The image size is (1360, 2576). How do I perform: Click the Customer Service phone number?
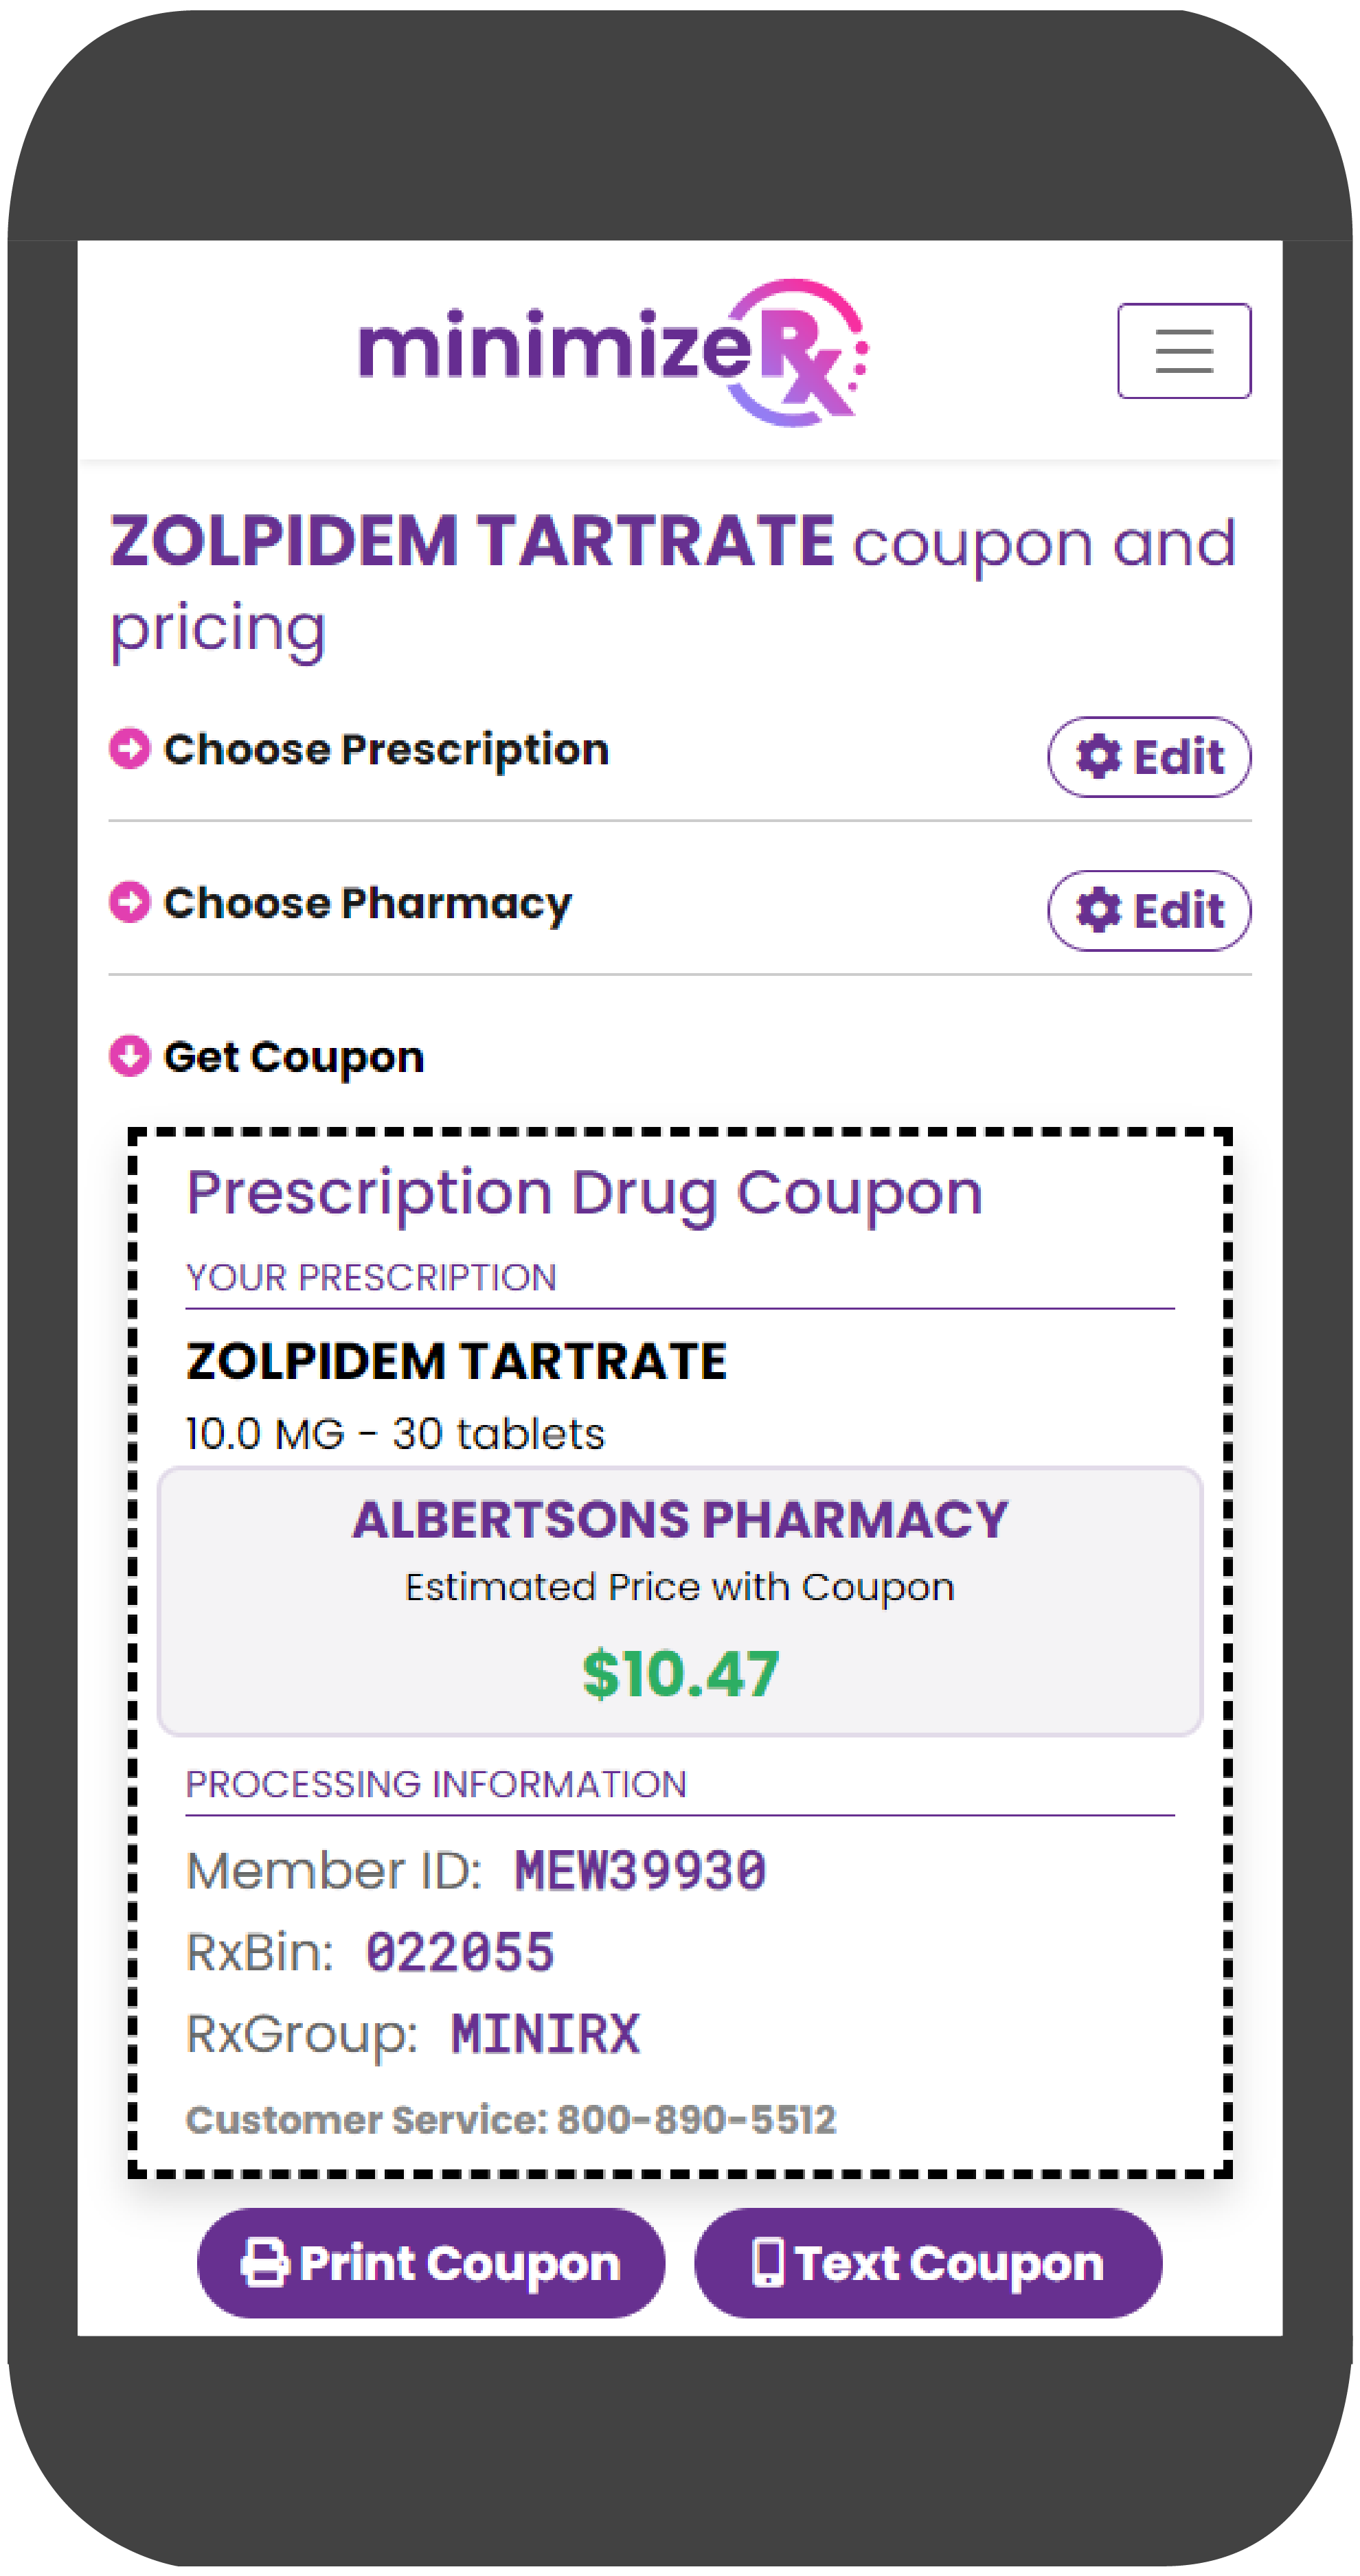coord(696,2120)
